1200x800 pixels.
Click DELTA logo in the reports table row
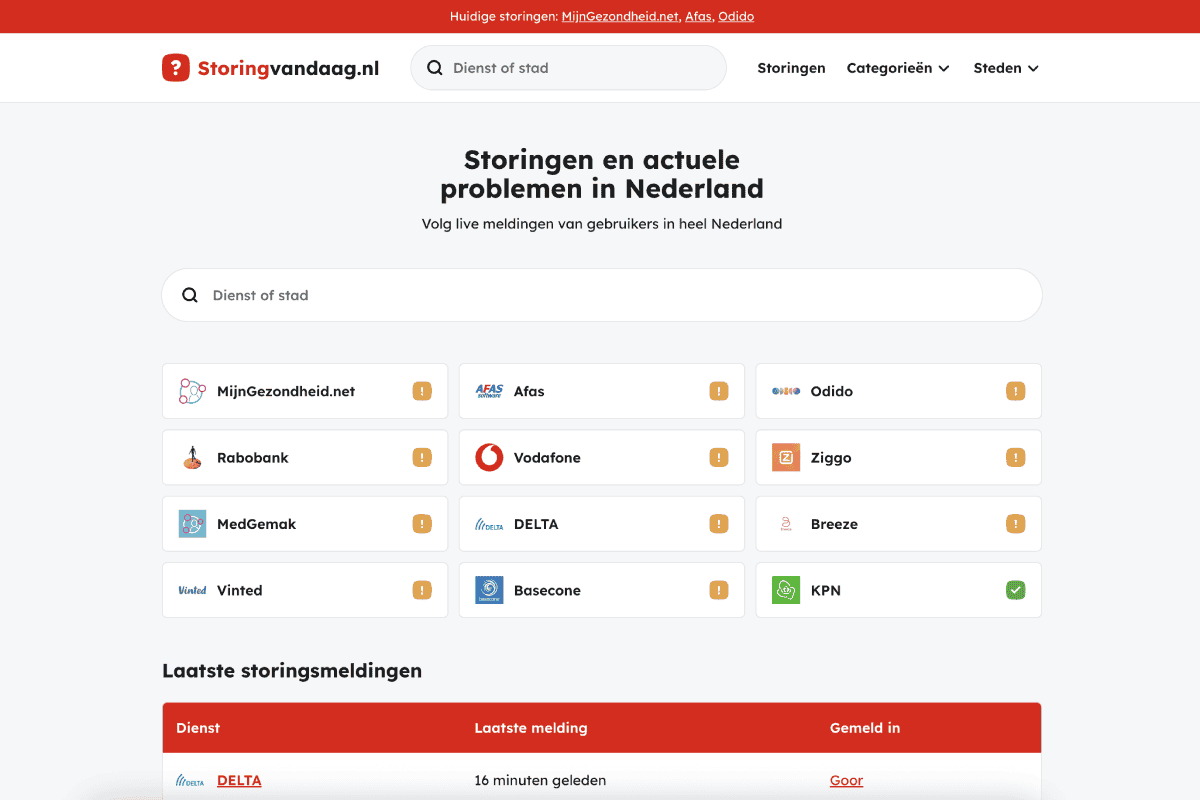(x=190, y=781)
